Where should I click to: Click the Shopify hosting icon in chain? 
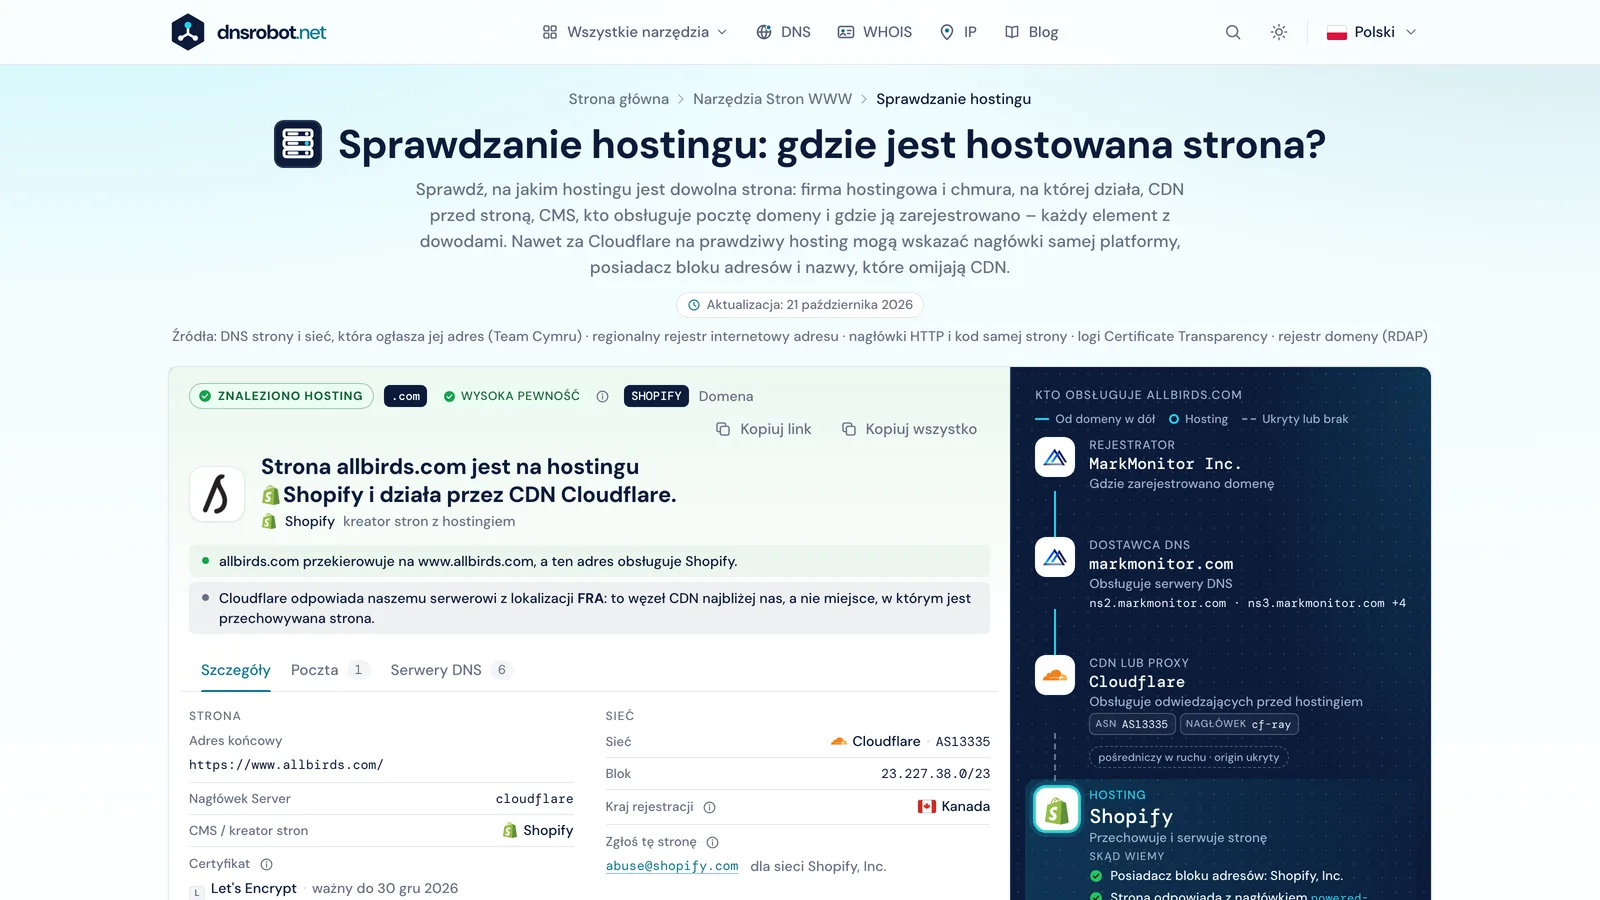click(1057, 810)
